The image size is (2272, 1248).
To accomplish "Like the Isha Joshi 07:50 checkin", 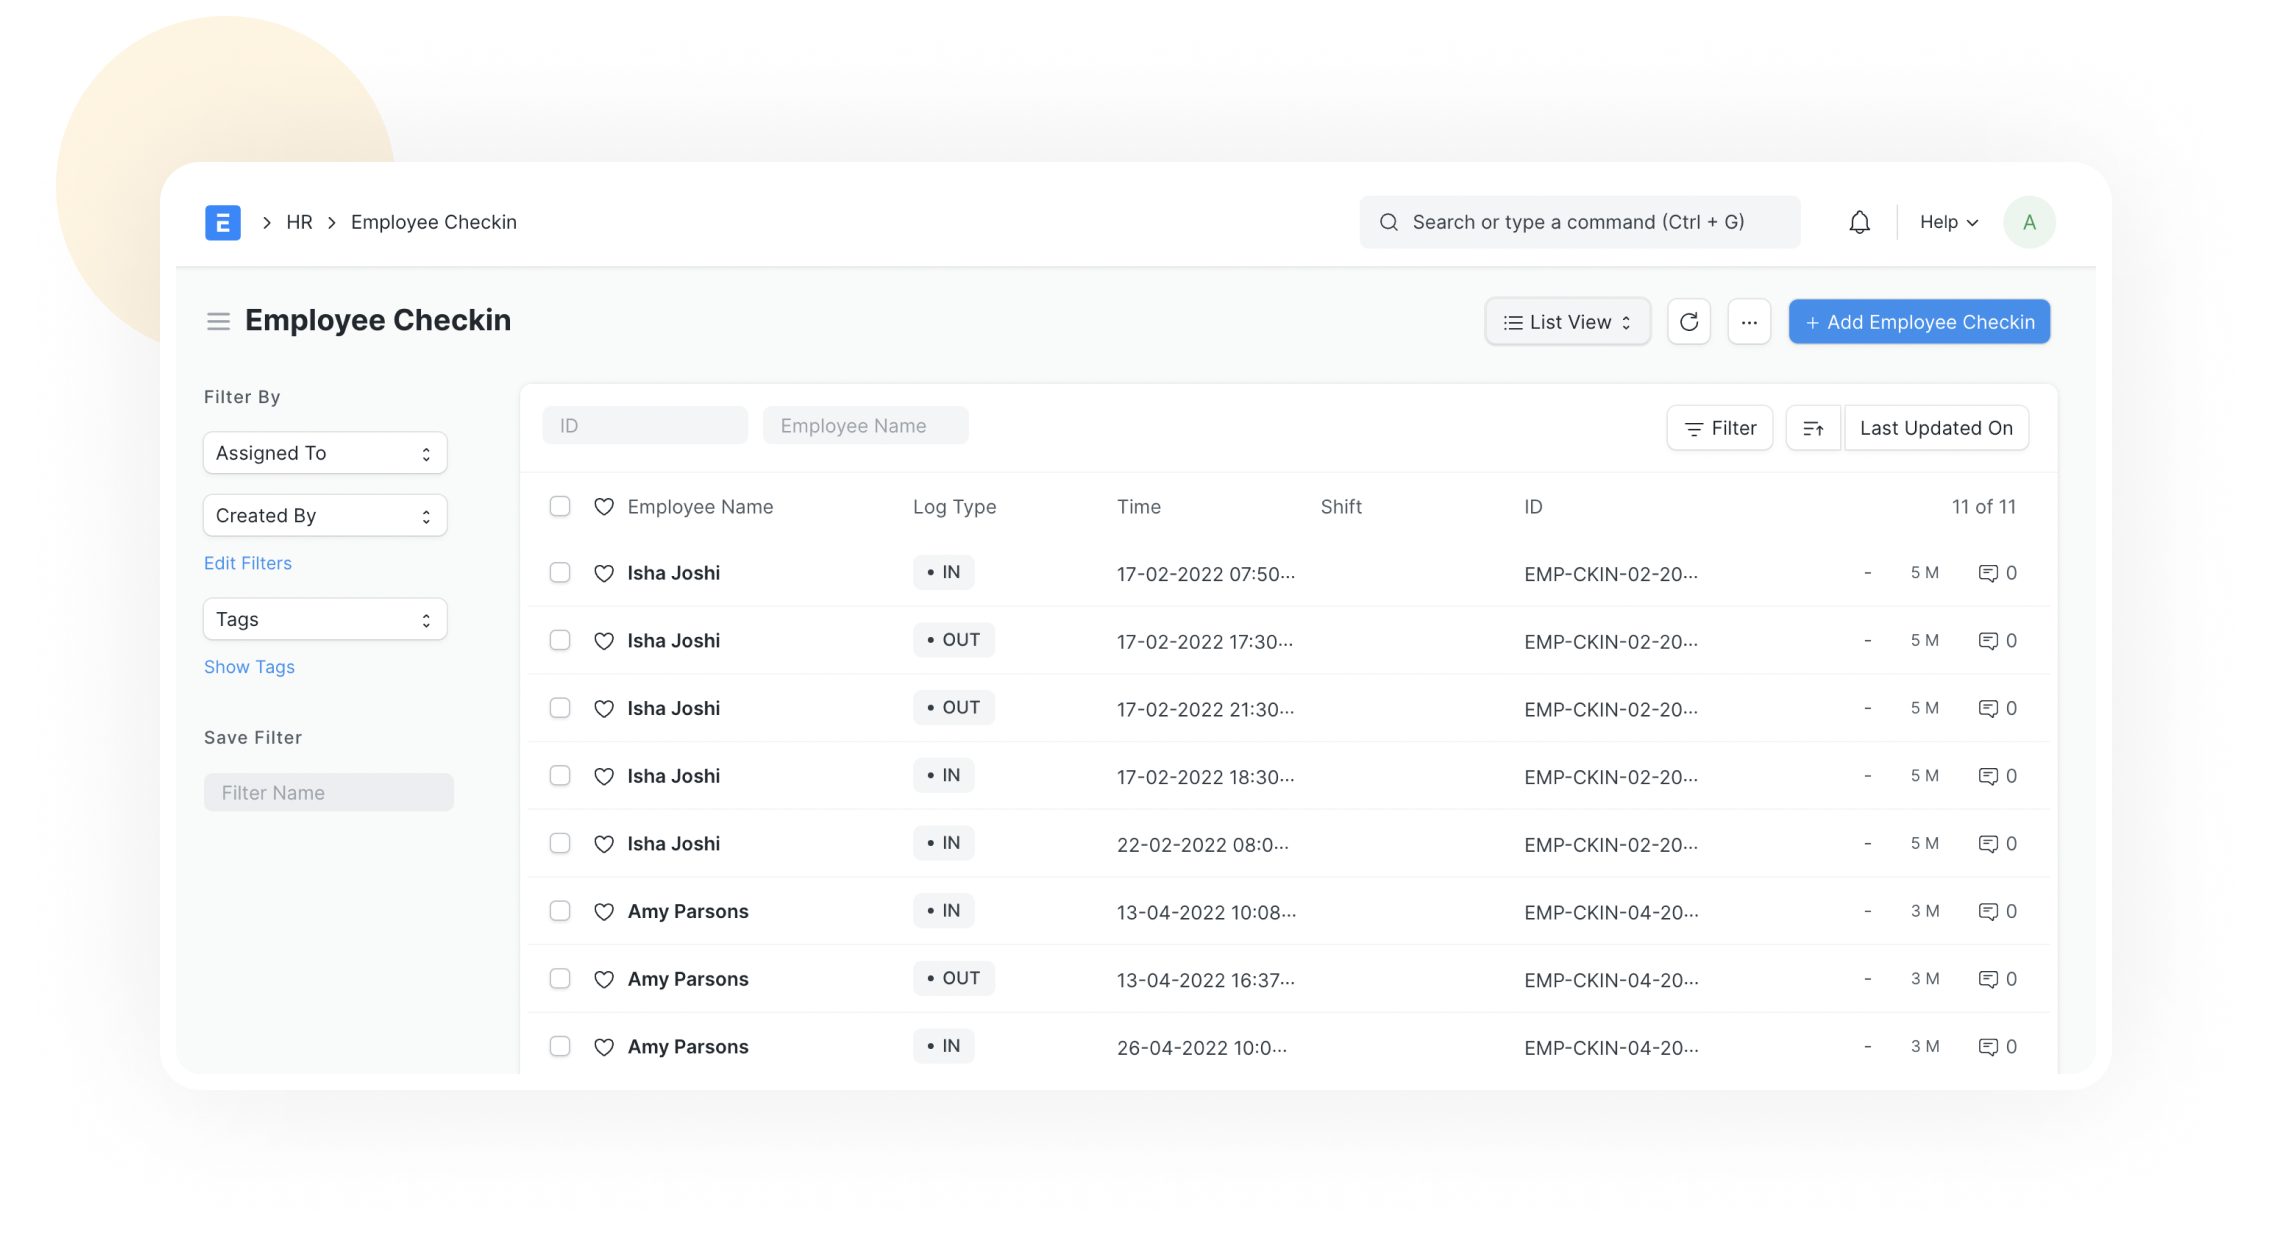I will [x=604, y=573].
